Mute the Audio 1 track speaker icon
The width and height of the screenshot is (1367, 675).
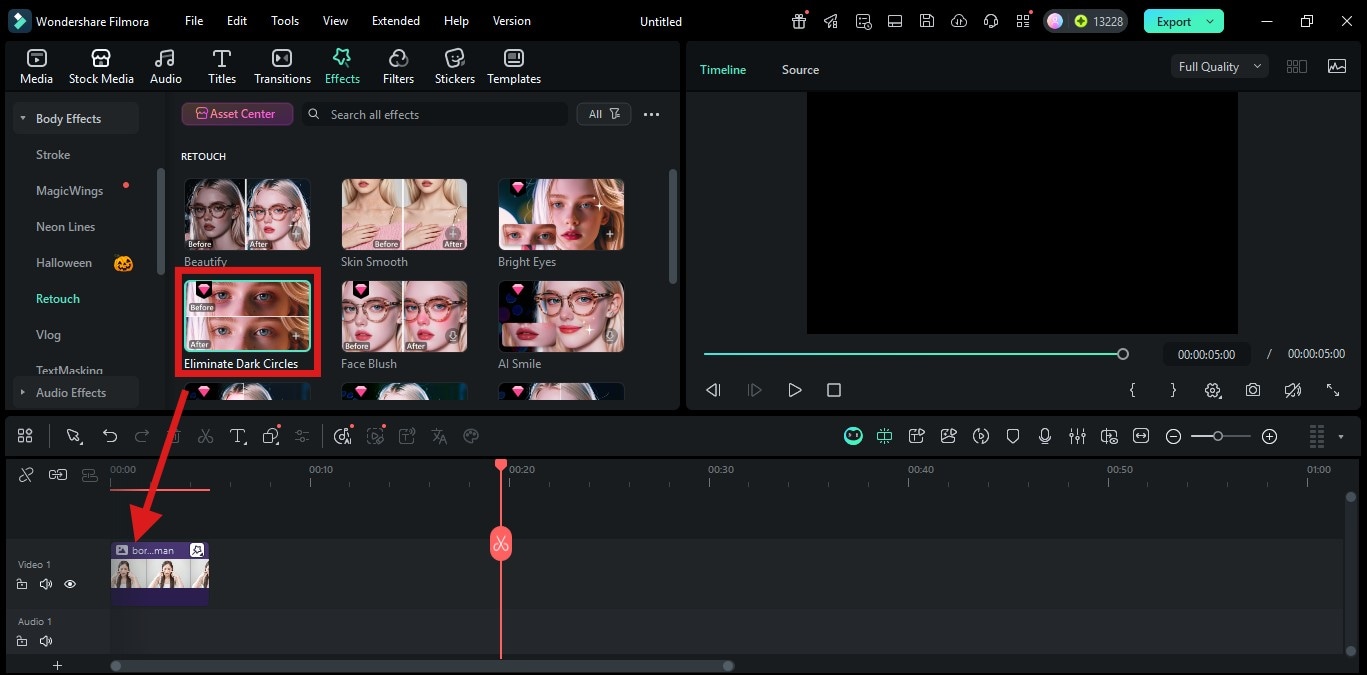45,640
